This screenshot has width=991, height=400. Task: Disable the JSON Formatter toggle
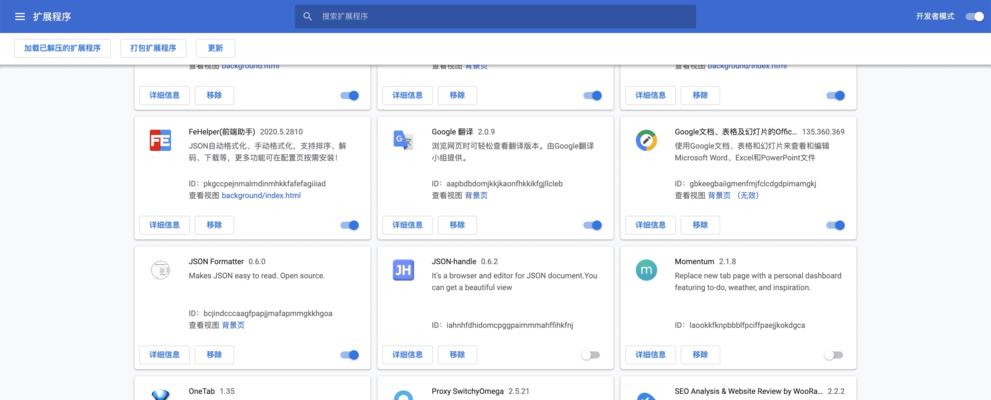[350, 355]
